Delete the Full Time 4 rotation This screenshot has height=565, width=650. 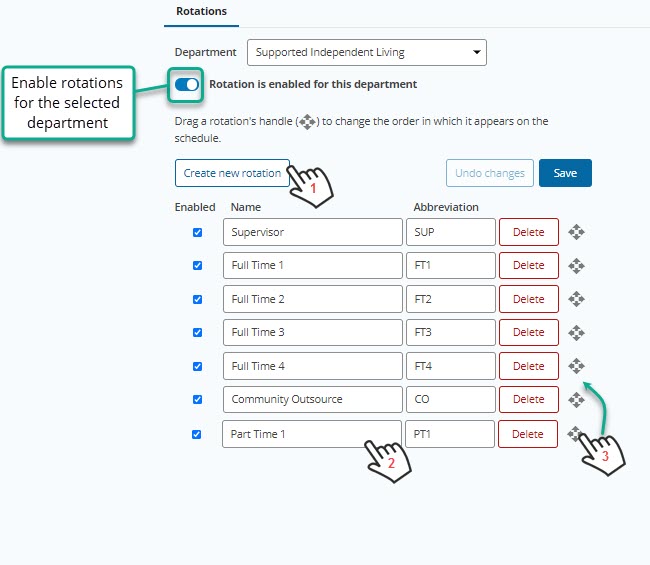(529, 366)
